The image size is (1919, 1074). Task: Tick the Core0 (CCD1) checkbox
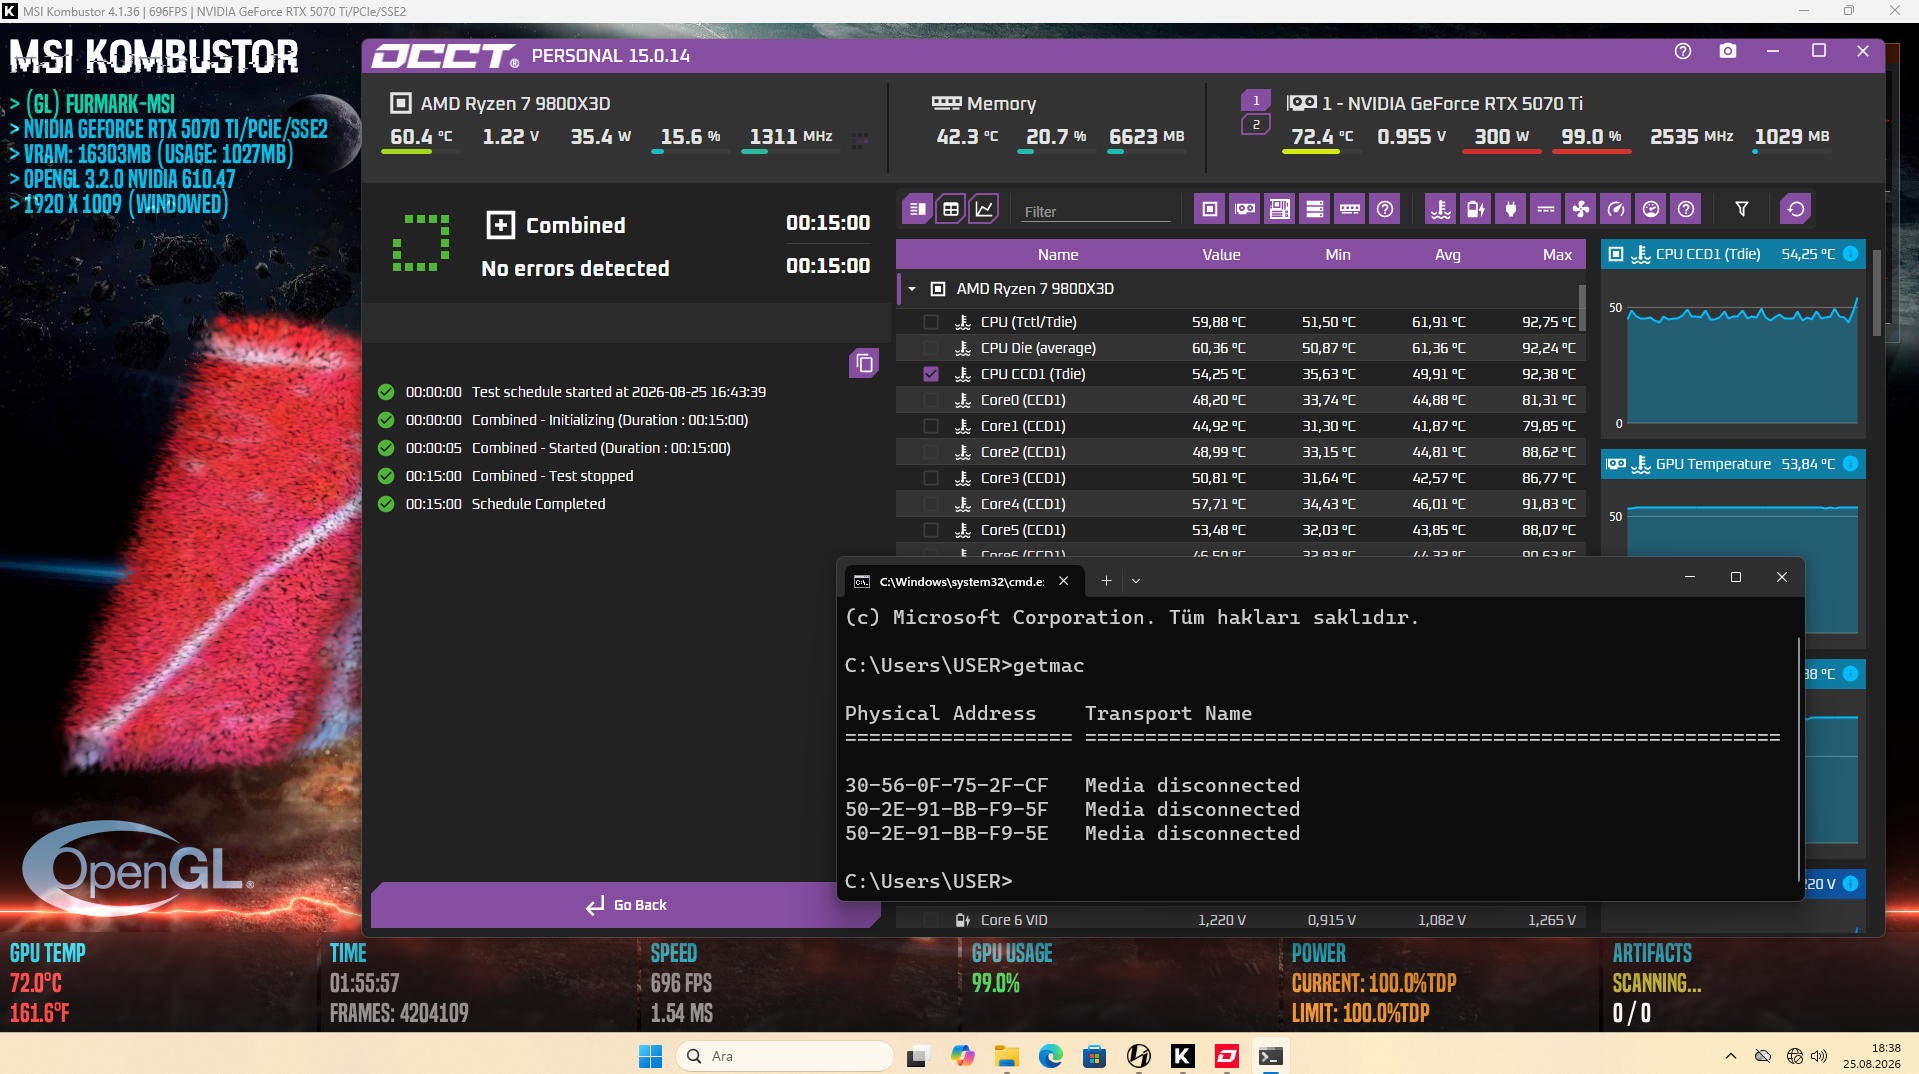click(x=931, y=400)
